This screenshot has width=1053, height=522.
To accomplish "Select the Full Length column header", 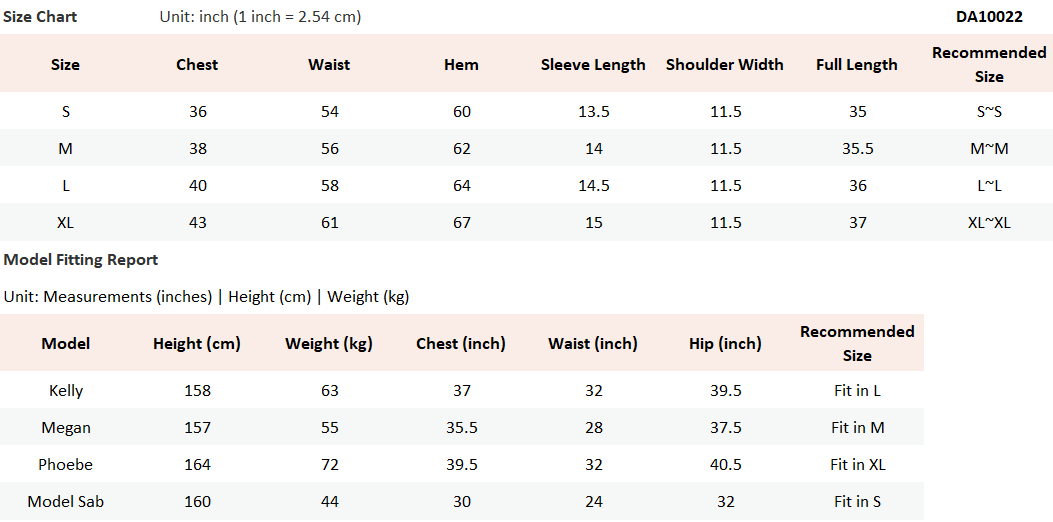I will click(x=857, y=65).
